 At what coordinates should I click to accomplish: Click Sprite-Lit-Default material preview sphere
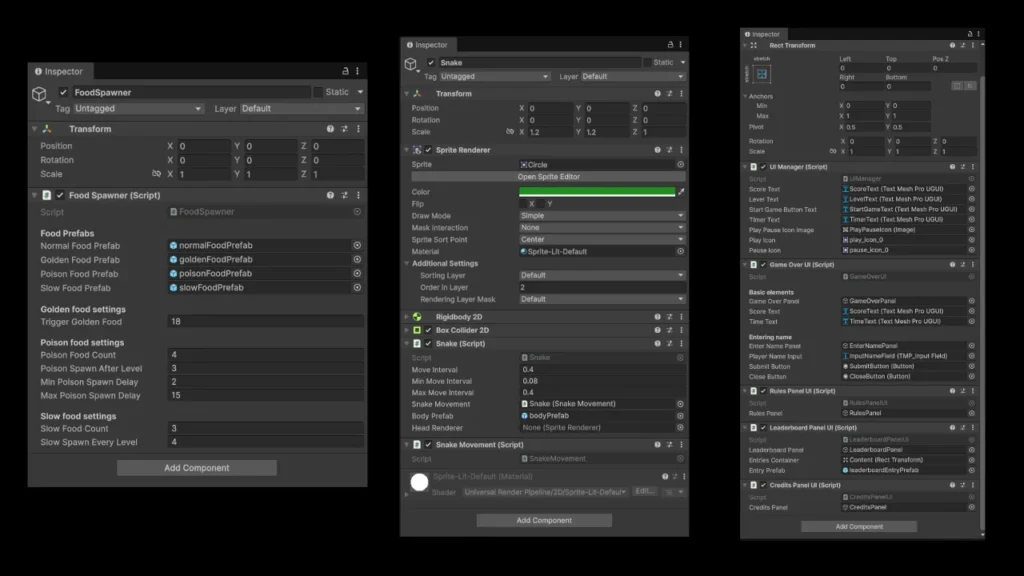tap(419, 482)
